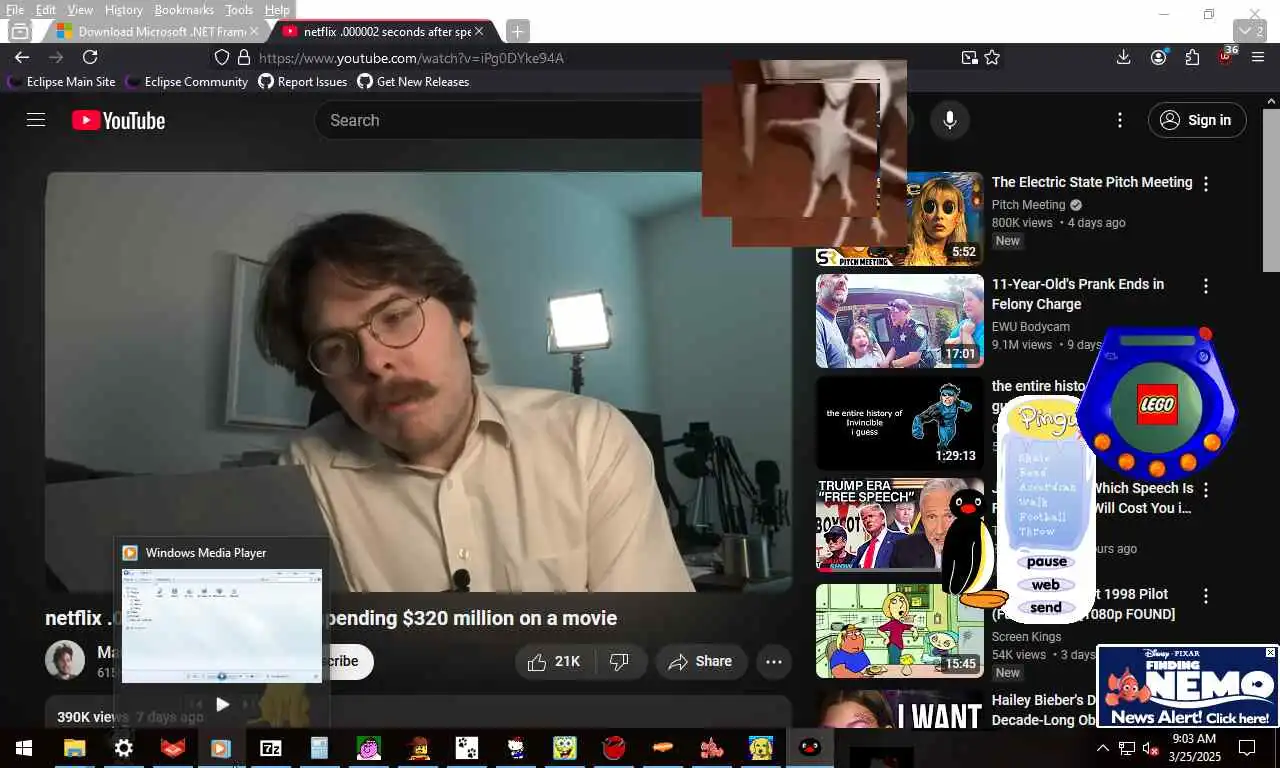Like the video with 21K likes
The height and width of the screenshot is (768, 1280).
click(554, 661)
